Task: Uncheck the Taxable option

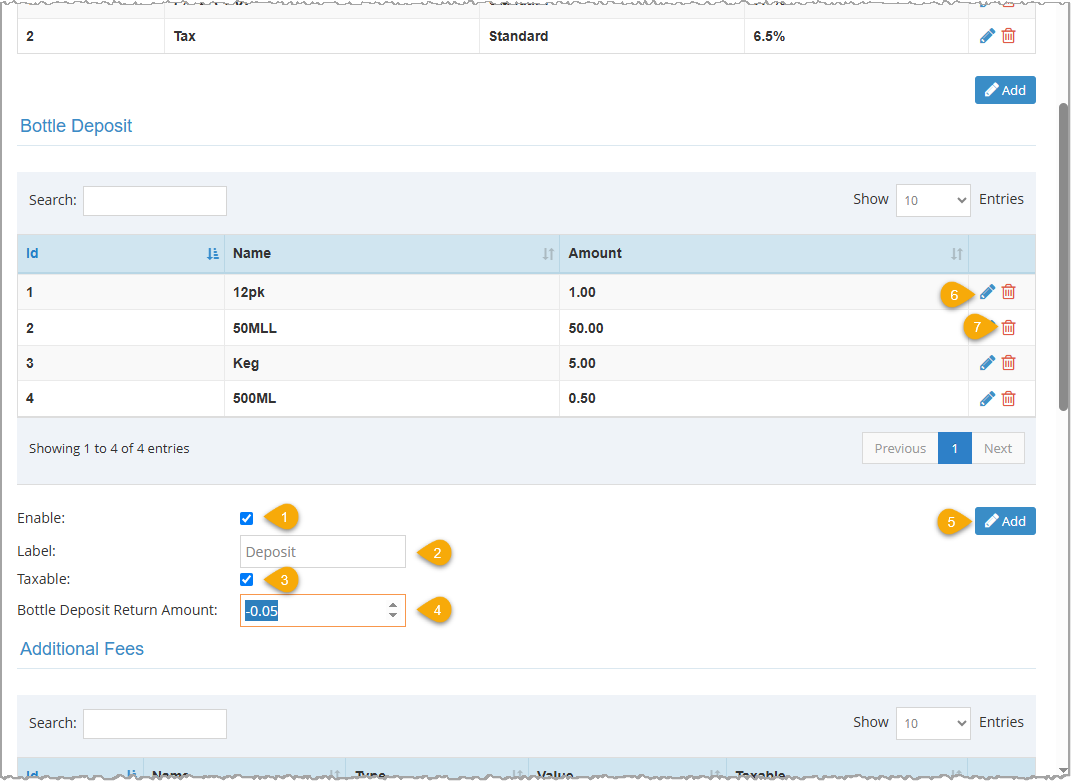Action: (x=246, y=579)
